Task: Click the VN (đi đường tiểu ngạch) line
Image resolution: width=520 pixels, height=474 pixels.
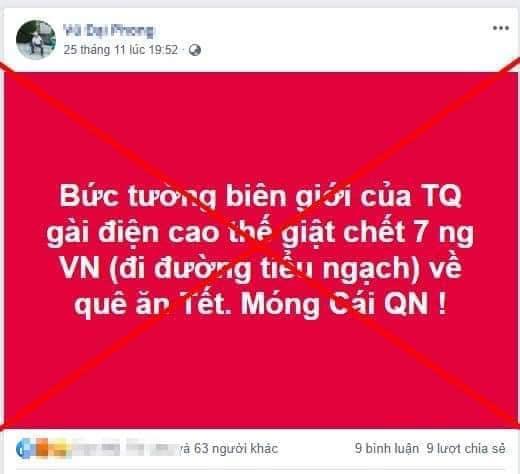Action: (x=260, y=269)
